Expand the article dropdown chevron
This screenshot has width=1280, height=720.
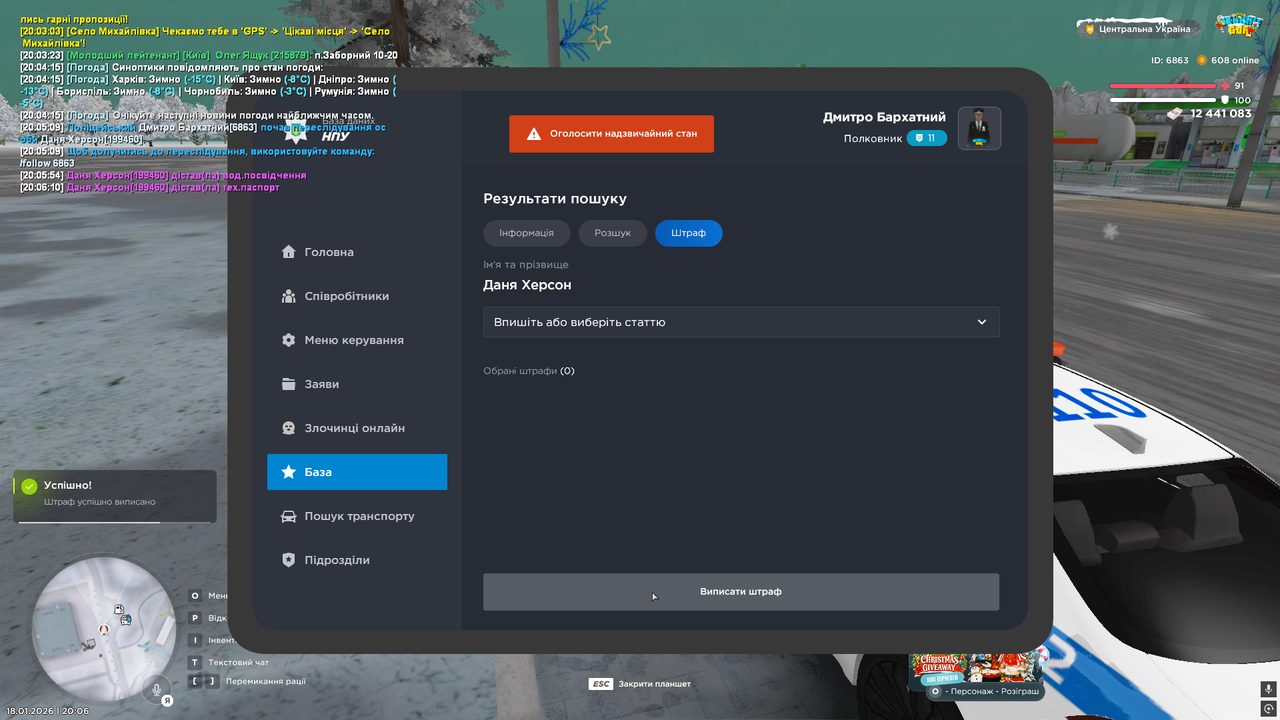pos(982,322)
